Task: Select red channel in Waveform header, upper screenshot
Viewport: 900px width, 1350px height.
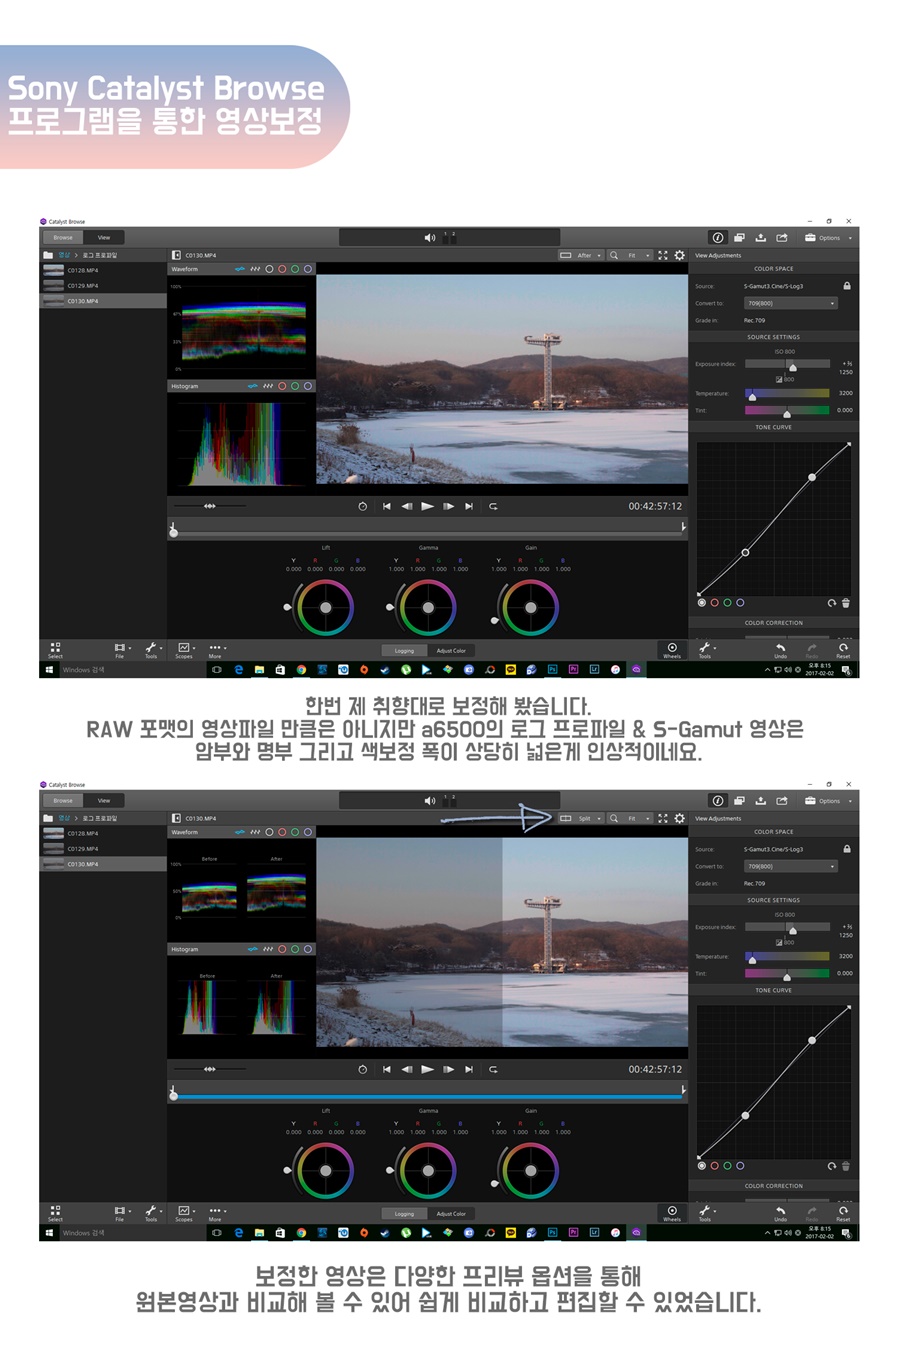Action: tap(282, 269)
